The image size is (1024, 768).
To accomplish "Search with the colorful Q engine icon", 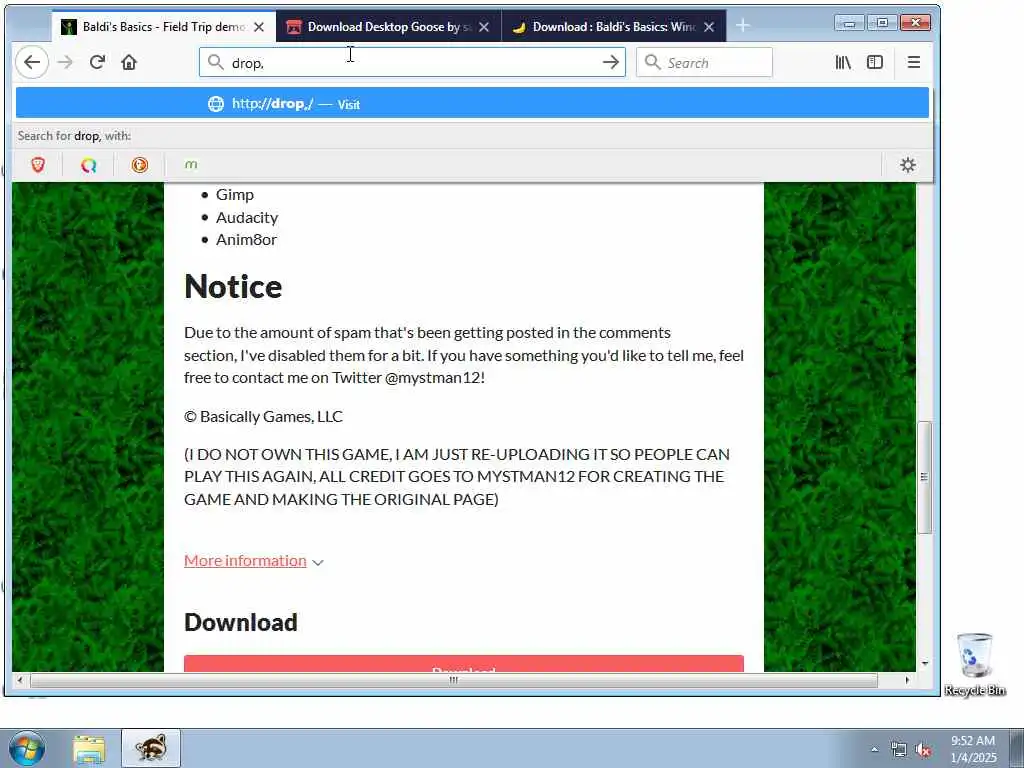I will (x=88, y=165).
